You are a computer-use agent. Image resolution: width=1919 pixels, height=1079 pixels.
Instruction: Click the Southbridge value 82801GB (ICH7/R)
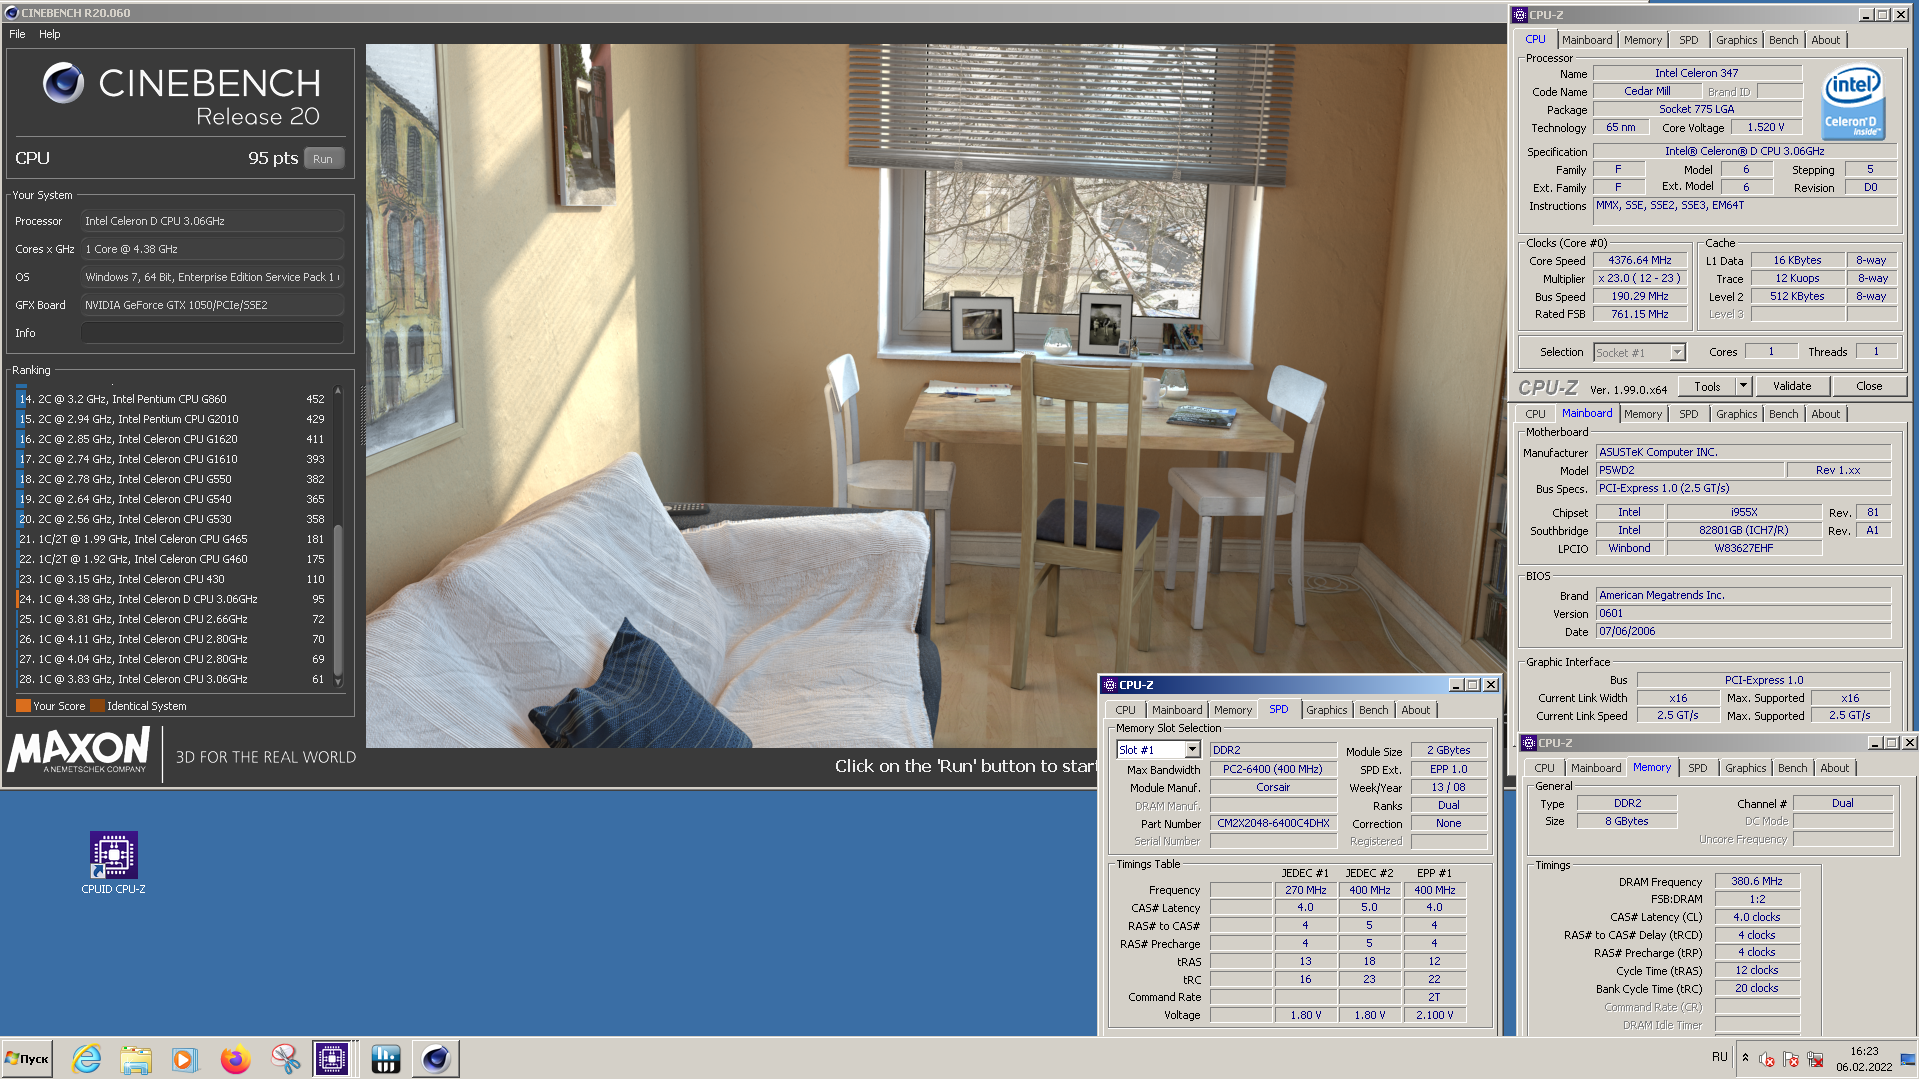[x=1744, y=531]
